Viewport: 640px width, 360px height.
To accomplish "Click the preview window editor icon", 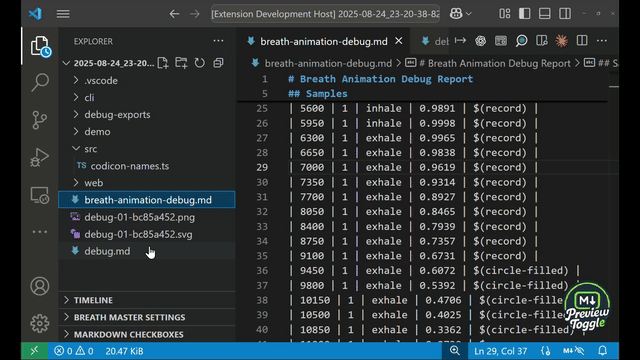I will (501, 40).
